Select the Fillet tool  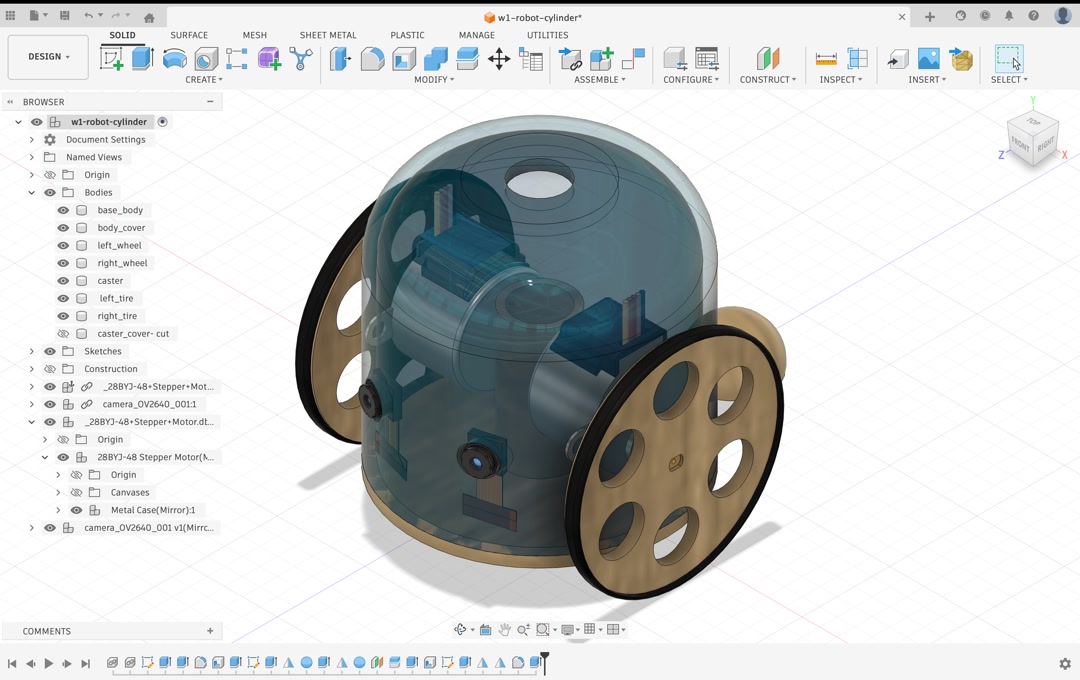point(372,59)
